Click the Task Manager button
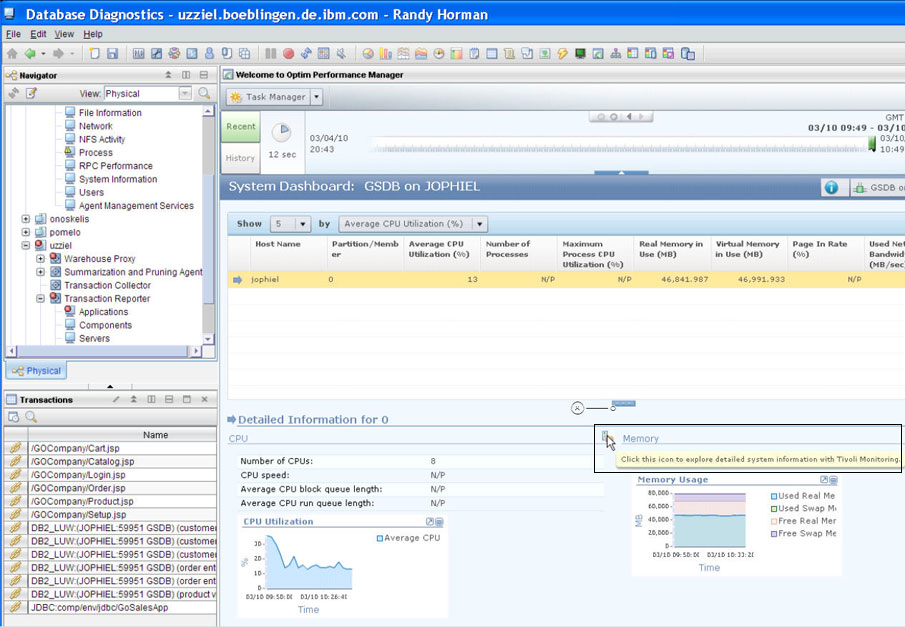Viewport: 905px width, 627px height. (x=269, y=97)
